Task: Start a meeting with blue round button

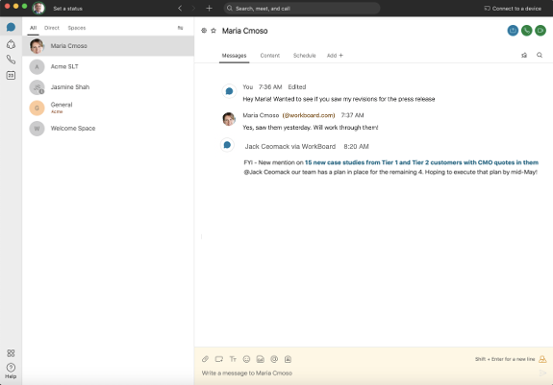Action: (513, 31)
